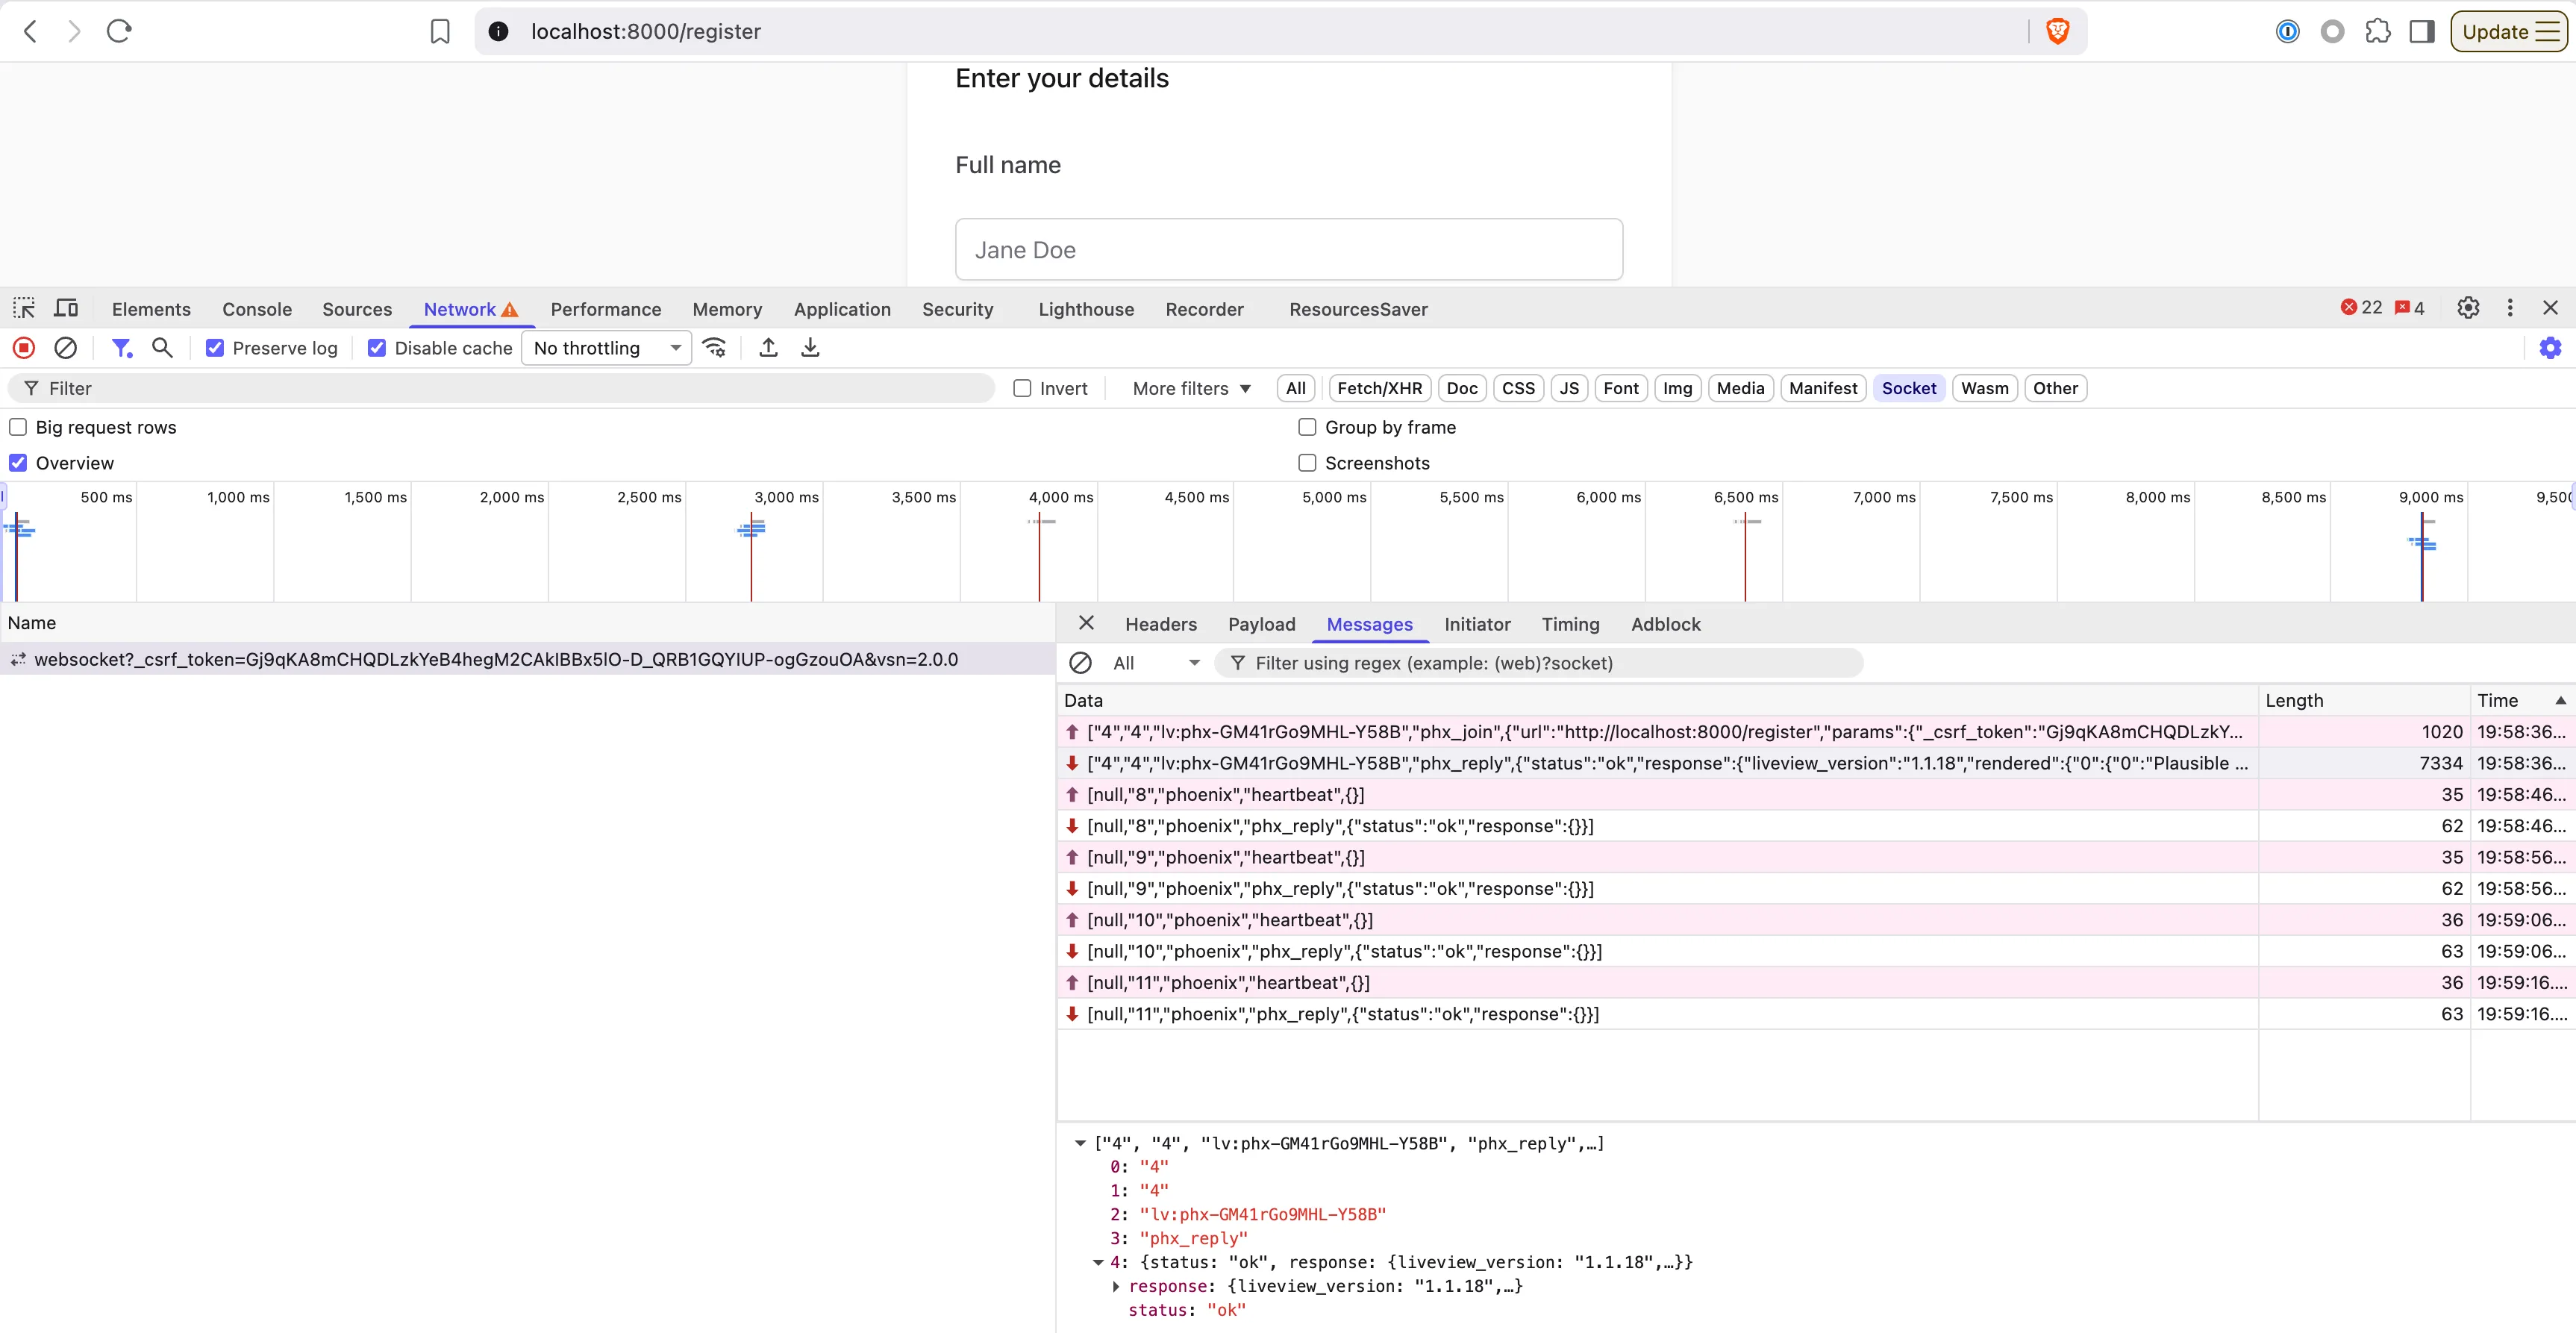Open DevTools settings gear icon
2576x1333 pixels.
2468,308
